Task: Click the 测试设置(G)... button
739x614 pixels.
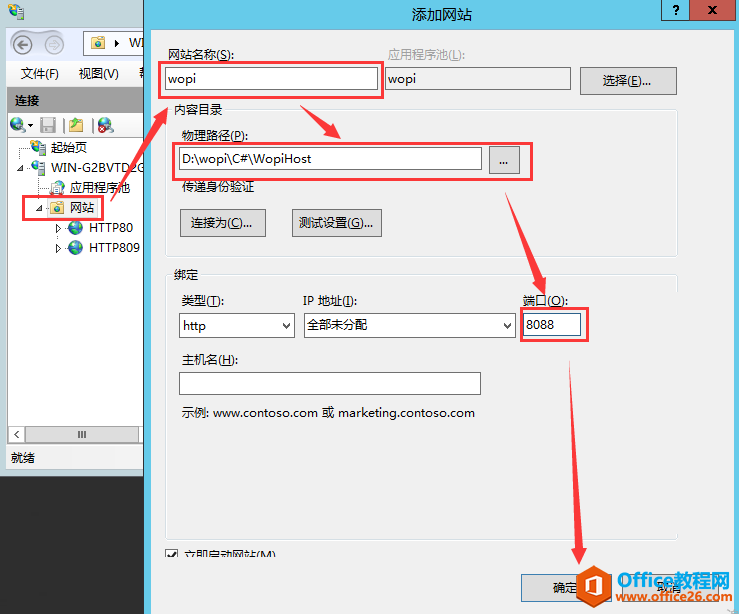Action: tap(337, 223)
